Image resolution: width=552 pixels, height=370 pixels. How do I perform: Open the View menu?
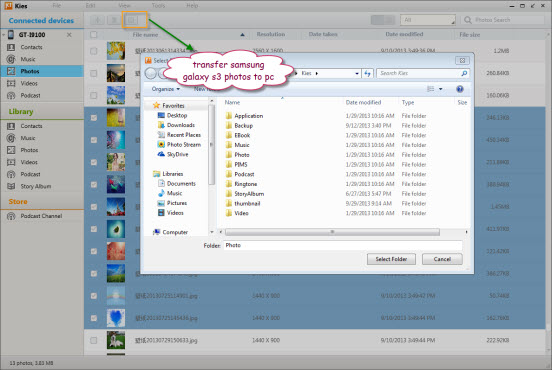[x=124, y=6]
